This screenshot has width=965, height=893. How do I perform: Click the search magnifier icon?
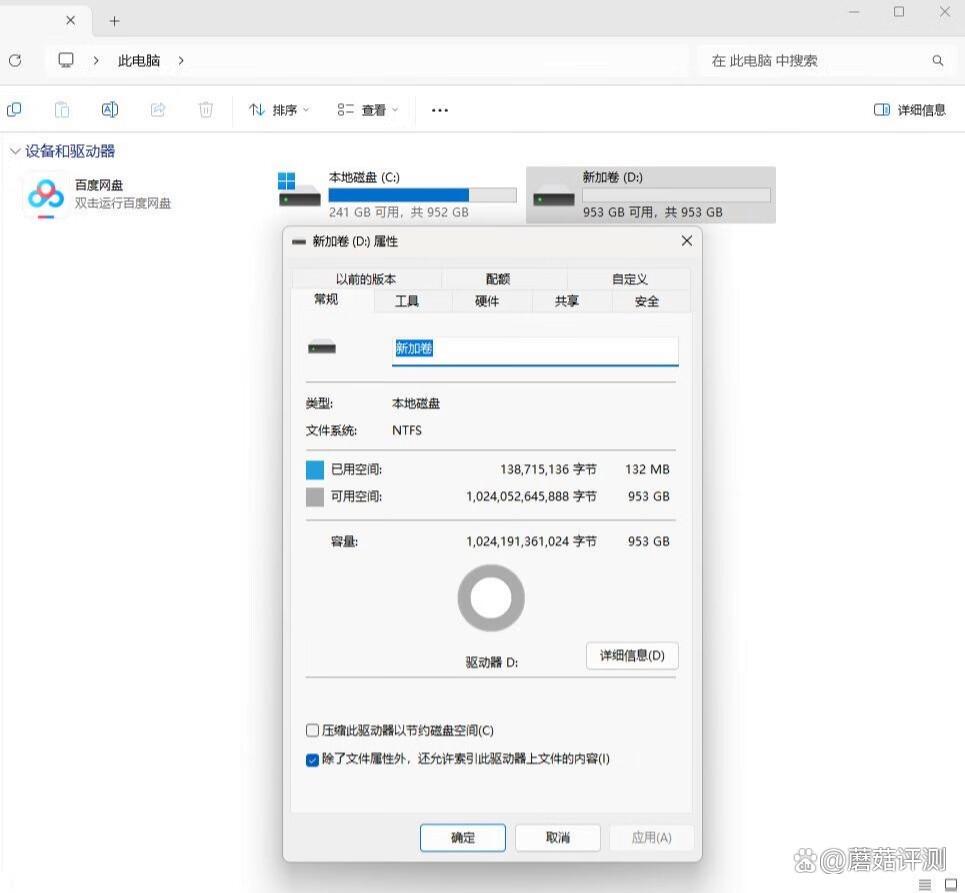(938, 61)
